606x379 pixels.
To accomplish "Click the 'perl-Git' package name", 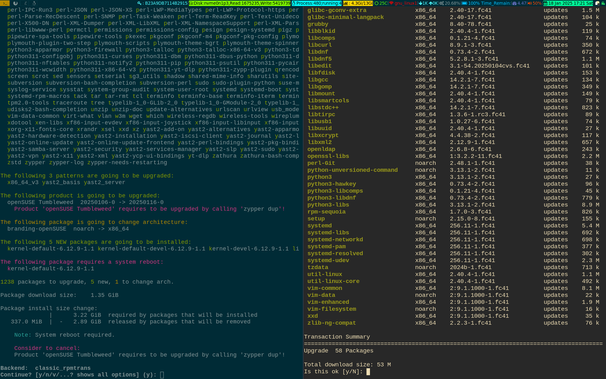I will [321, 163].
